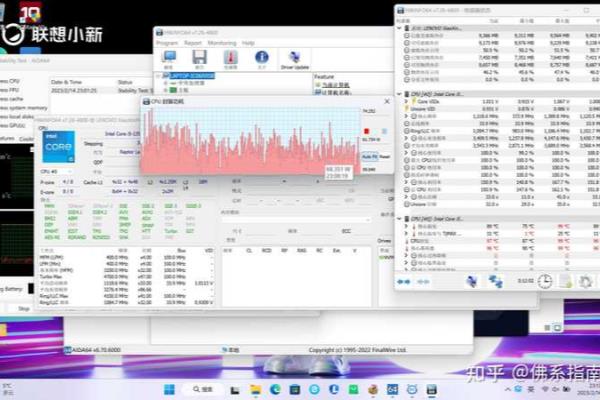Image resolution: width=600 pixels, height=400 pixels.
Task: Click the clock icon in sensor window toolbar
Action: [545, 281]
